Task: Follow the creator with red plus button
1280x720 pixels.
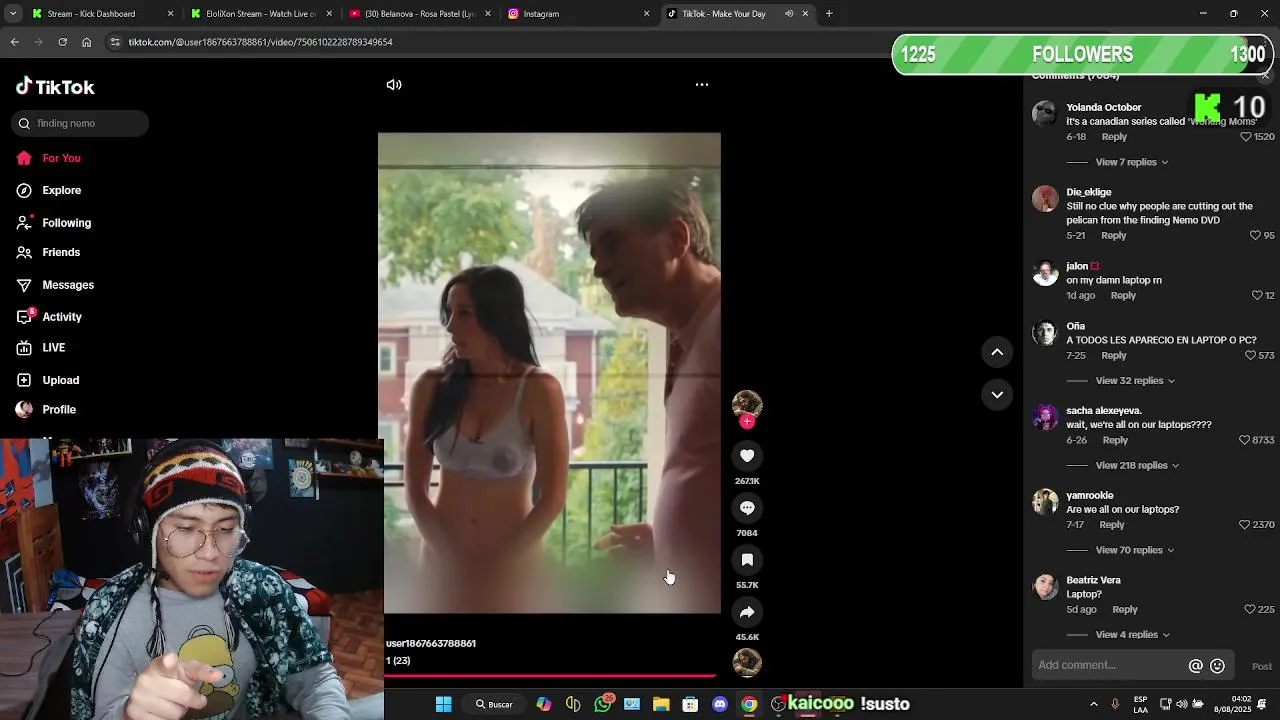Action: tap(747, 422)
